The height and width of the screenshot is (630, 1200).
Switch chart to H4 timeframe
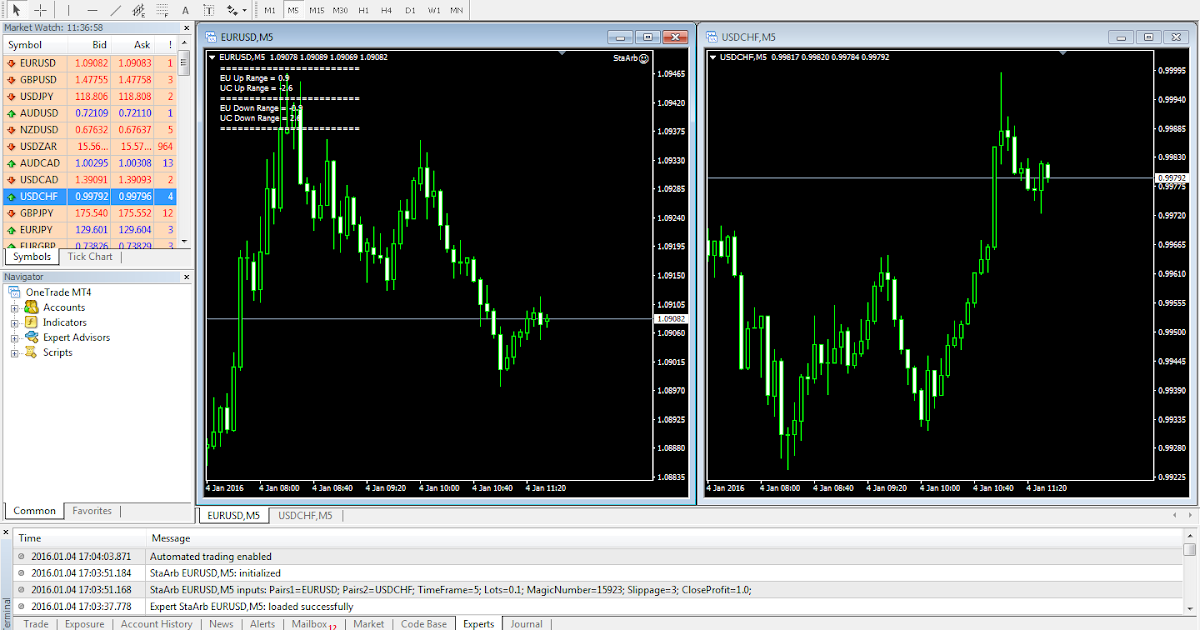point(386,10)
